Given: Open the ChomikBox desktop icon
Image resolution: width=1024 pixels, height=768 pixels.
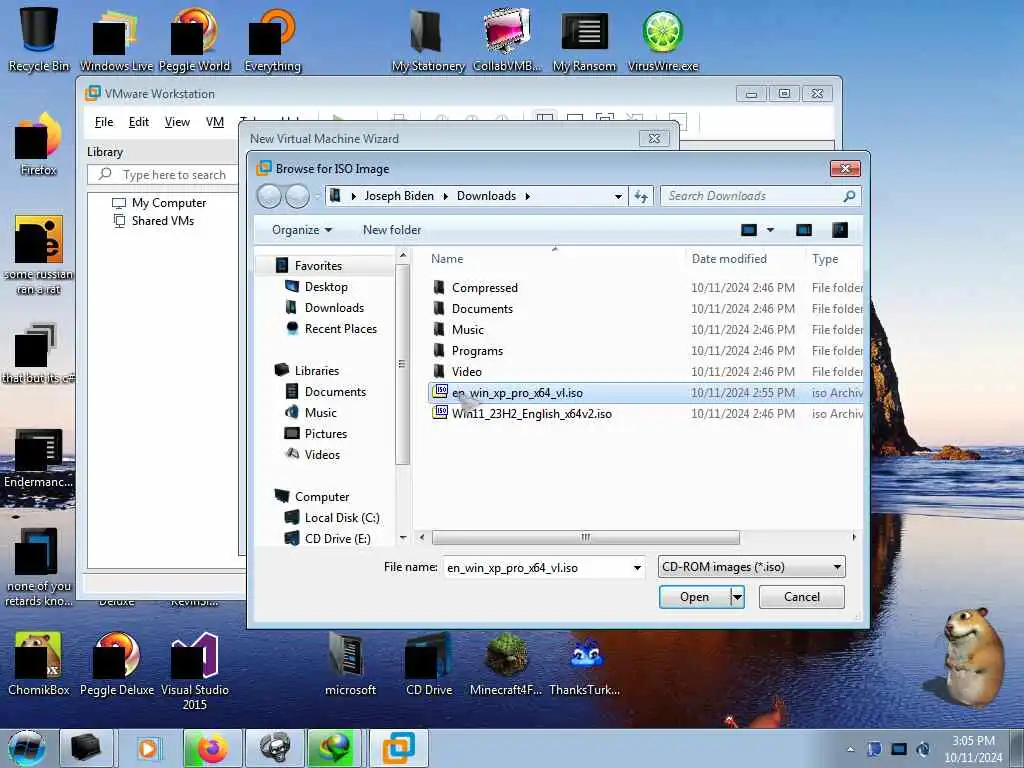Looking at the screenshot, I should pyautogui.click(x=39, y=664).
